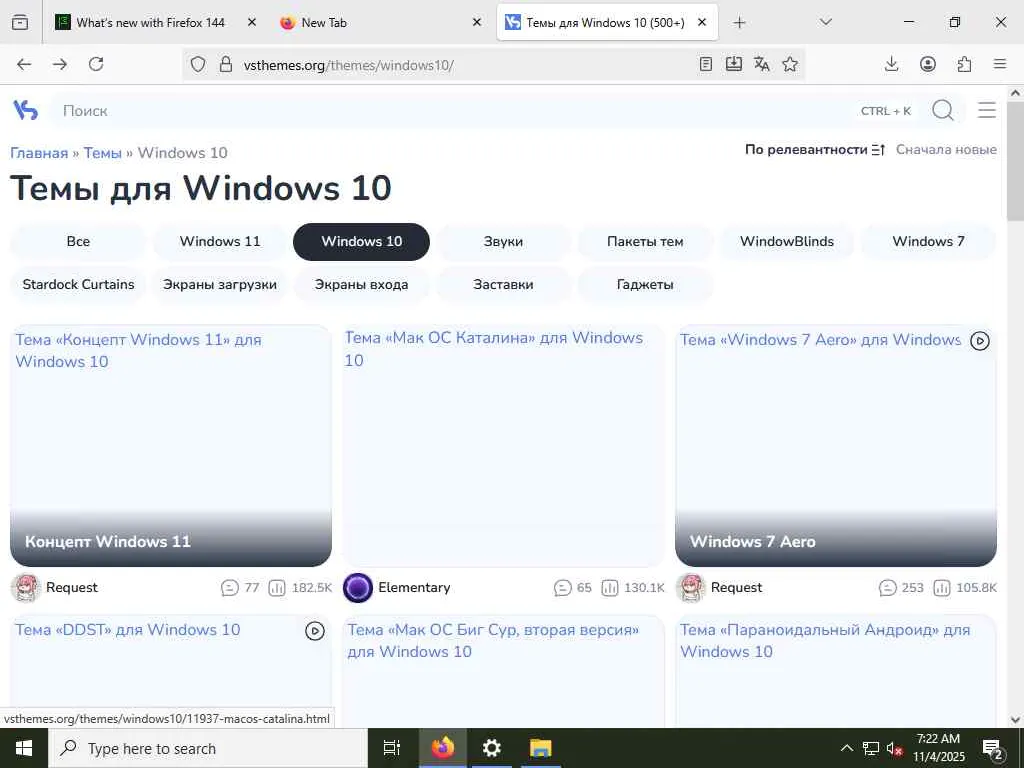Open the Экраны загрузки category
1024x768 pixels.
(x=220, y=285)
